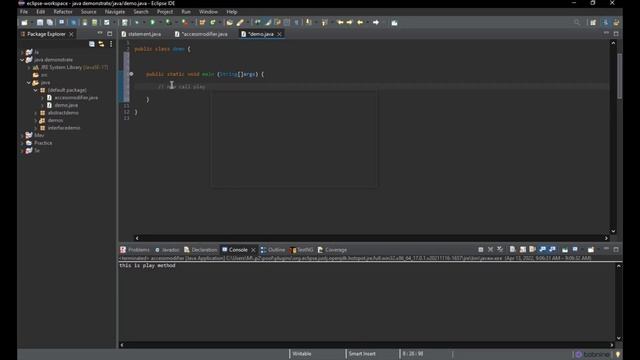Click the forward navigation arrow icon
Screen dimensions: 640x360
coord(376,22)
